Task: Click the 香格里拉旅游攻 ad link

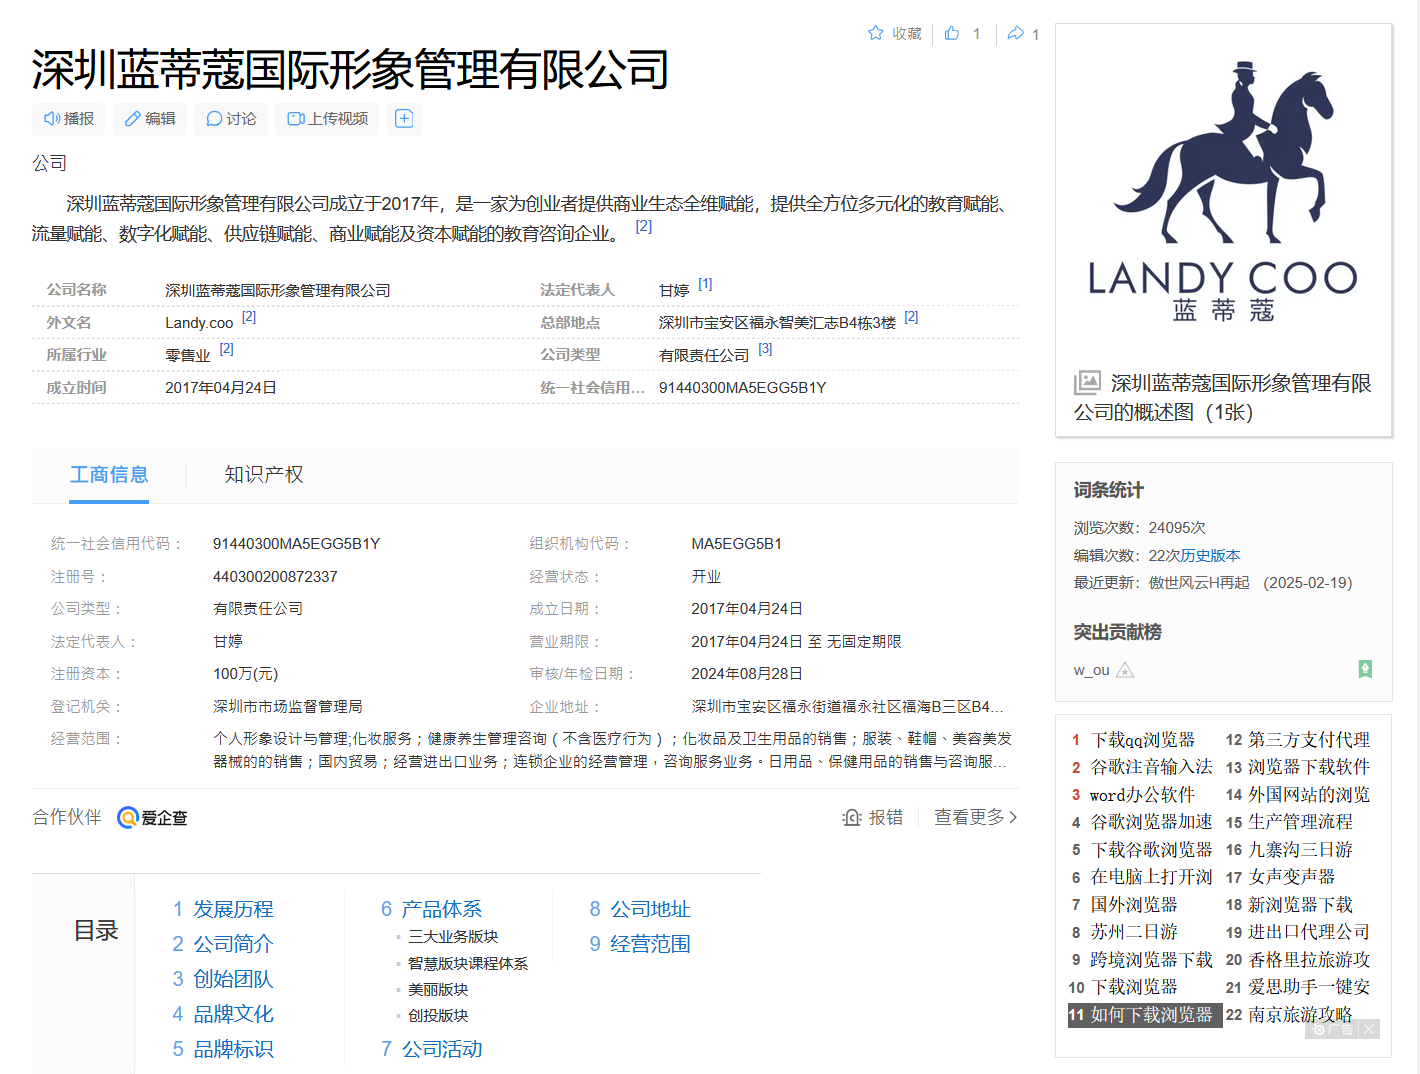Action: pyautogui.click(x=1309, y=960)
